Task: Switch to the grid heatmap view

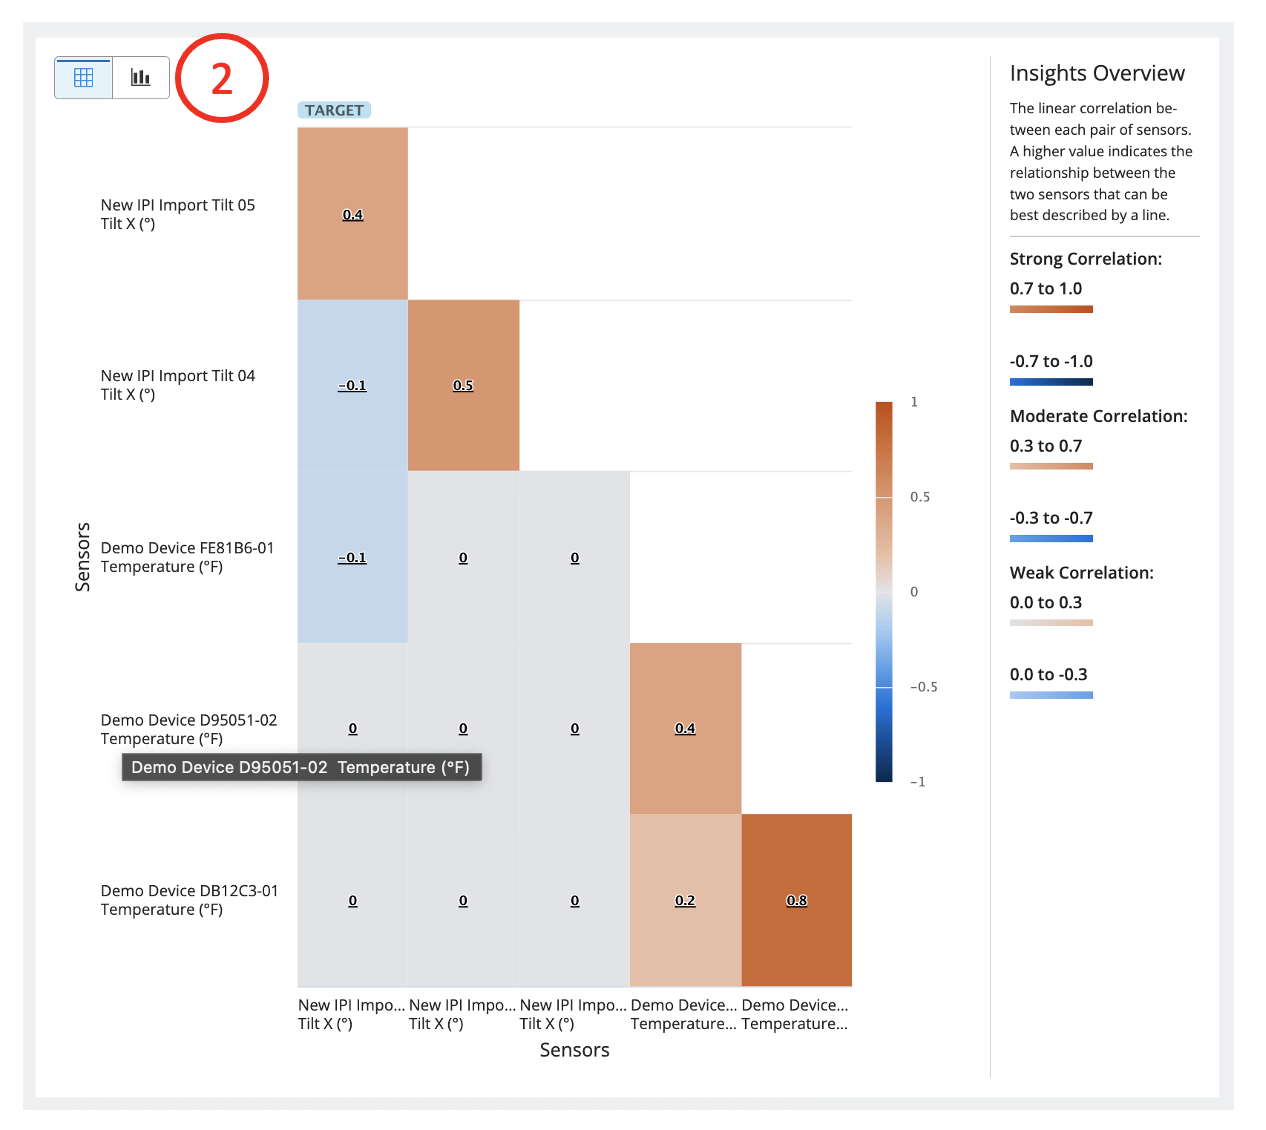Action: 84,78
